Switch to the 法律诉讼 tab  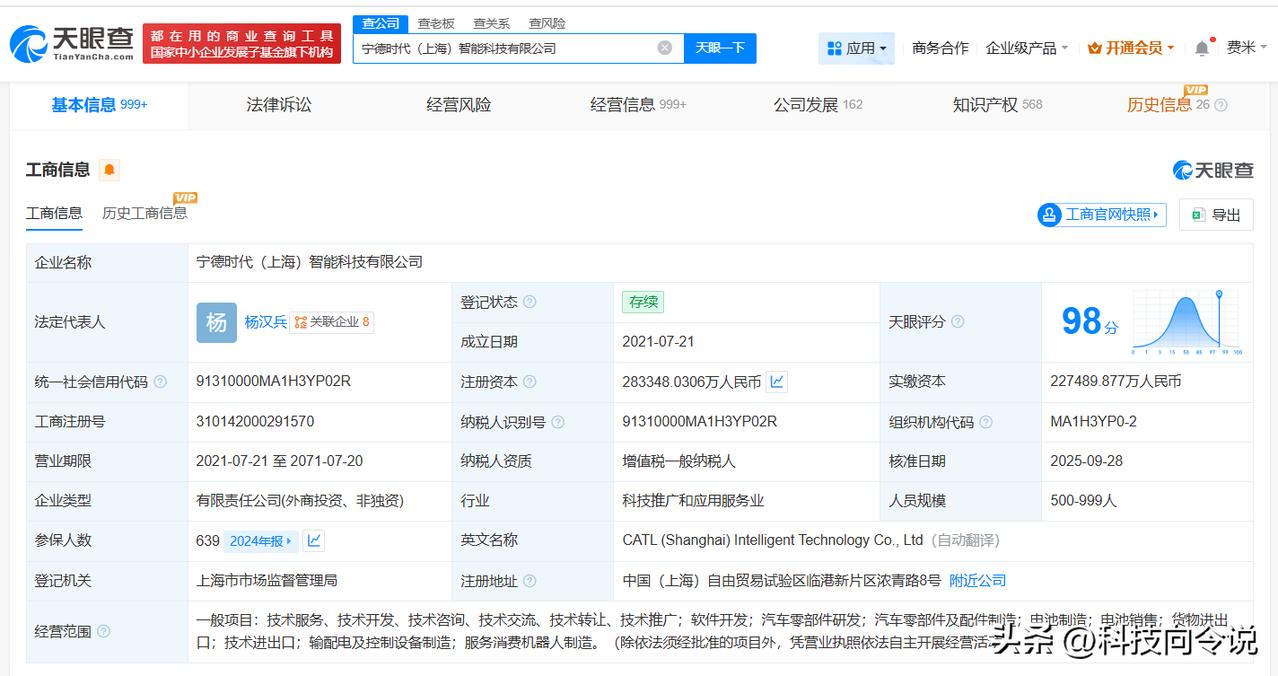click(279, 105)
